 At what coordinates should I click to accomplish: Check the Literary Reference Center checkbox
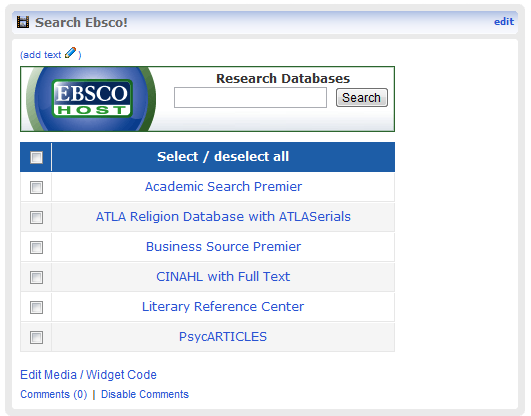click(36, 308)
